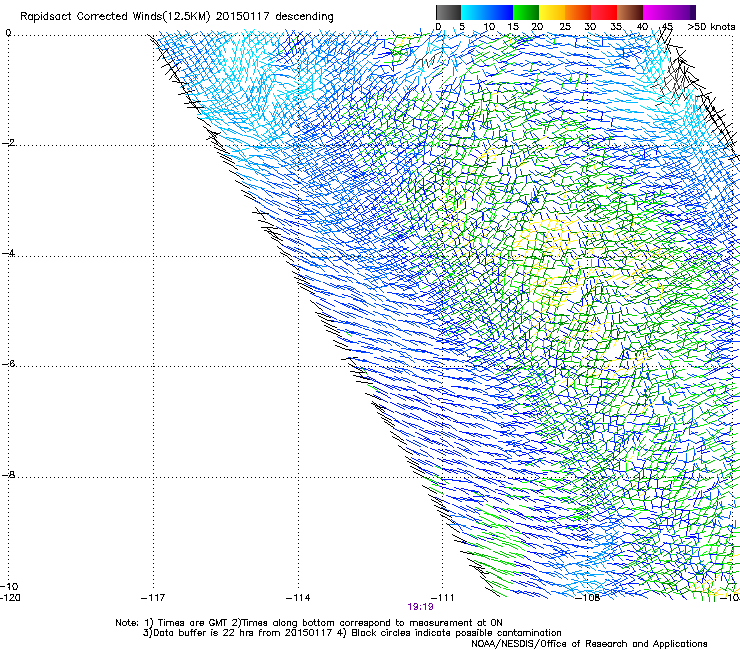The image size is (740, 650).
Task: Click the '-117' longitude axis label
Action: [x=153, y=598]
